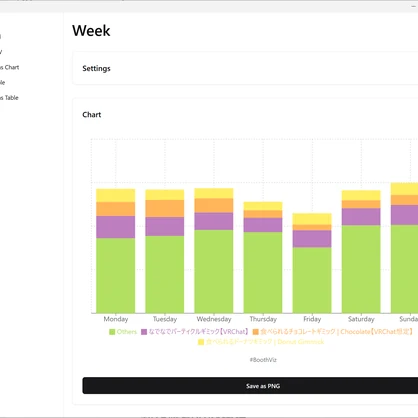
Task: Click the green Others segment of the Thursday bar
Action: pos(263,272)
